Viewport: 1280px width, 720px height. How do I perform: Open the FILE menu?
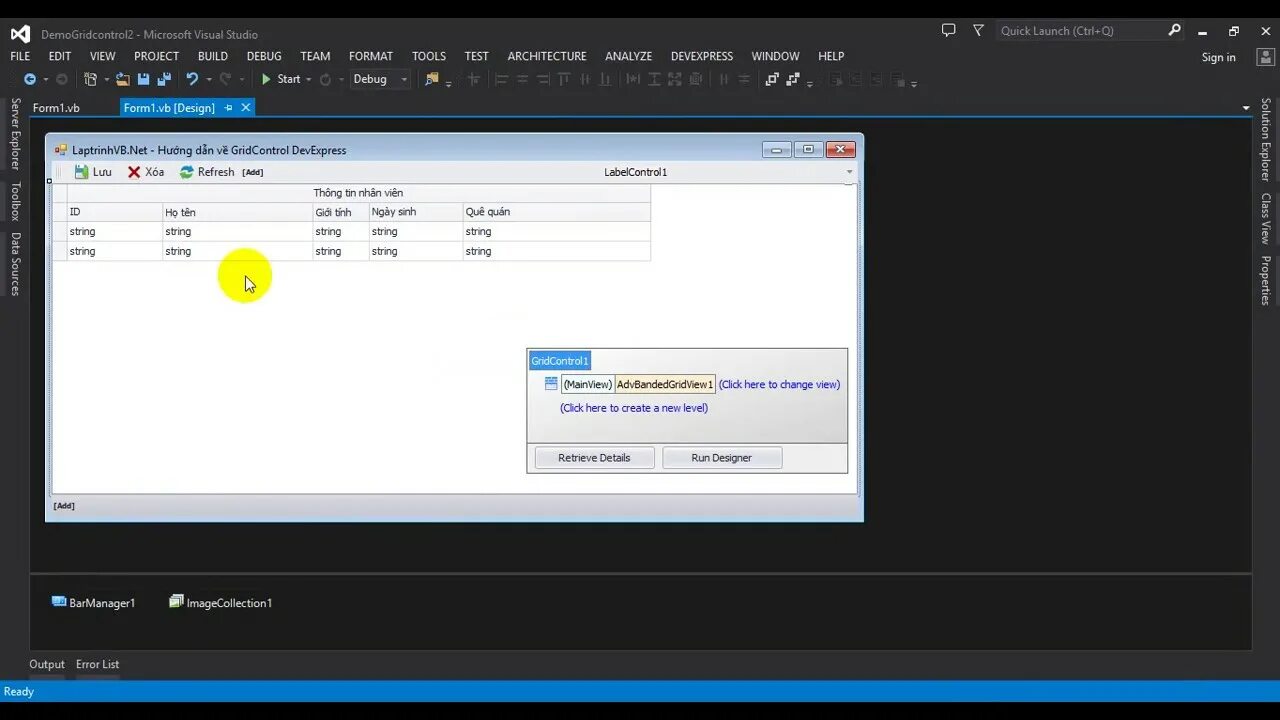click(x=20, y=56)
